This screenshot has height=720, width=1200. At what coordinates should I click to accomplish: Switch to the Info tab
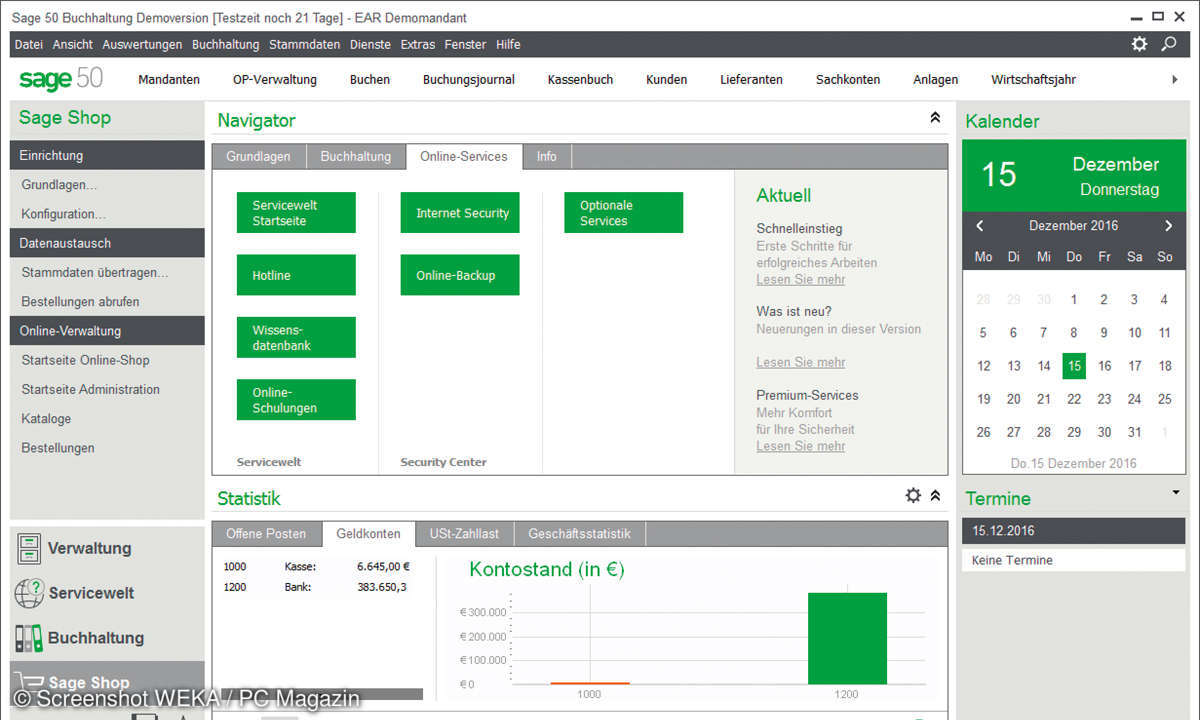pos(547,157)
